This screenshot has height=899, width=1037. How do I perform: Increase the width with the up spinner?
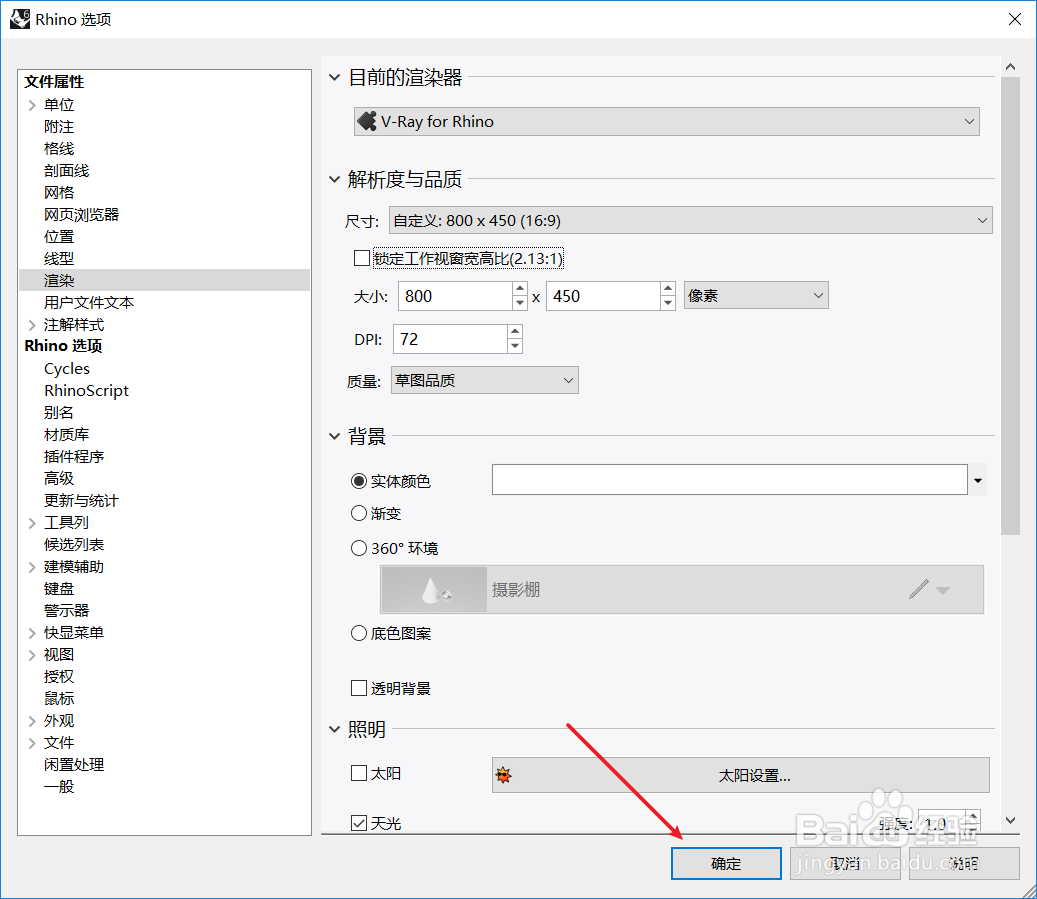pos(520,288)
